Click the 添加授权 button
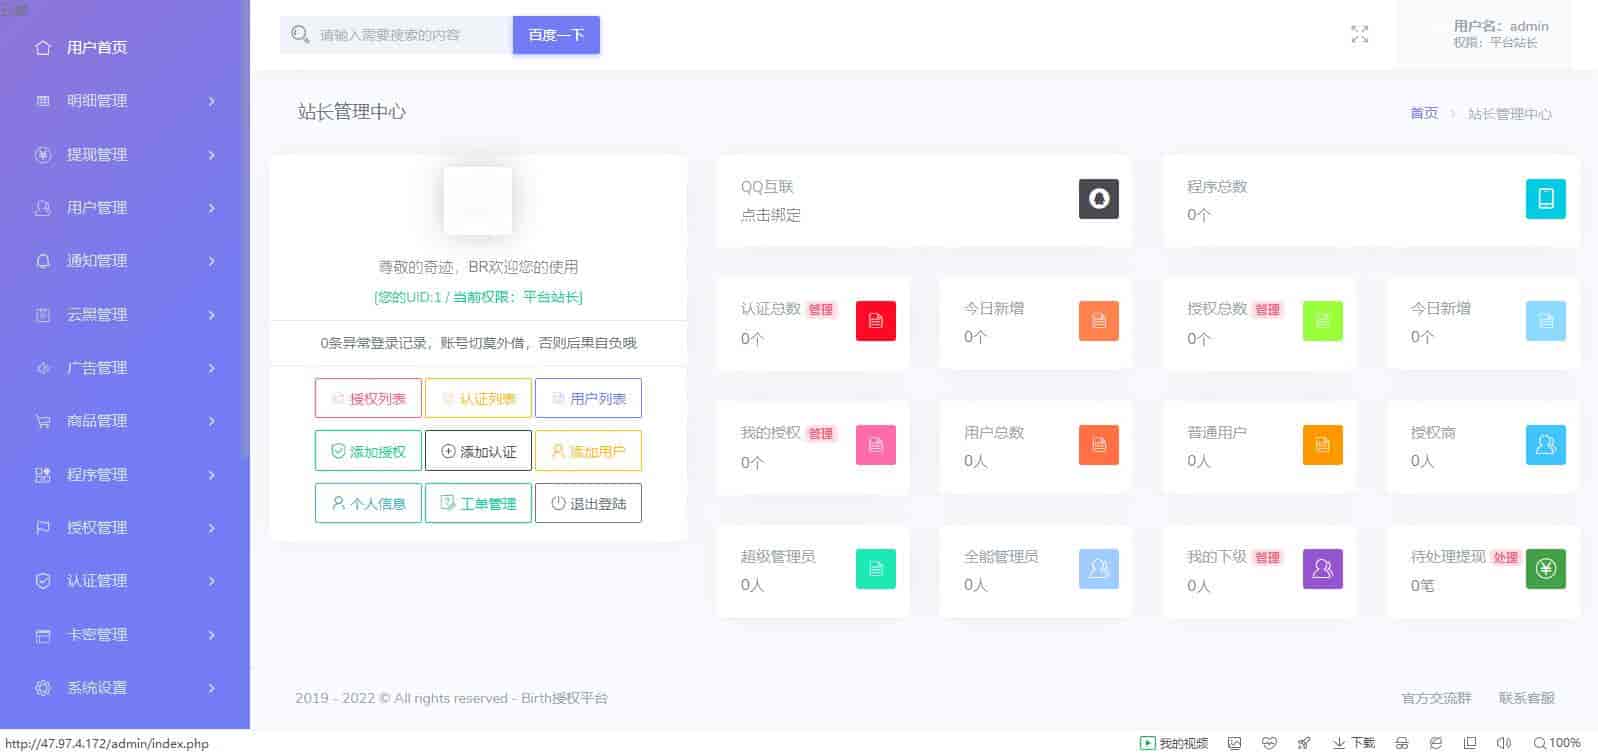The width and height of the screenshot is (1598, 755). [x=368, y=451]
